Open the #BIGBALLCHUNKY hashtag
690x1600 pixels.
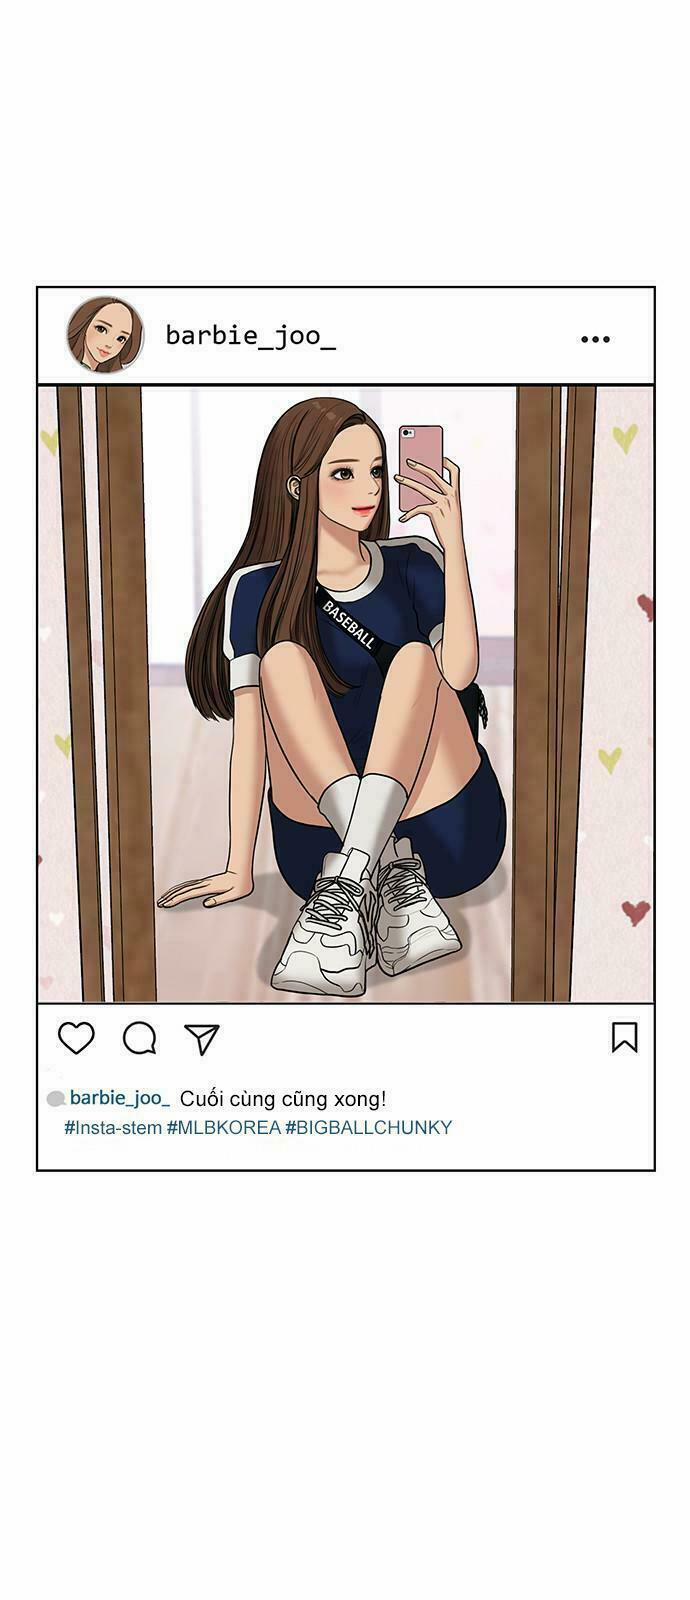[x=369, y=1127]
